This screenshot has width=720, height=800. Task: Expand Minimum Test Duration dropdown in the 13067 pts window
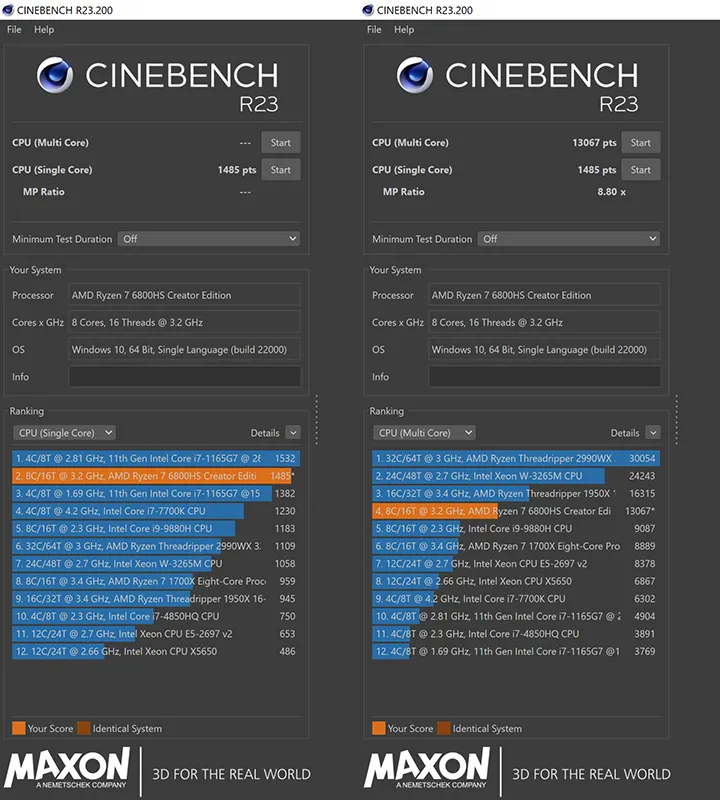[568, 239]
